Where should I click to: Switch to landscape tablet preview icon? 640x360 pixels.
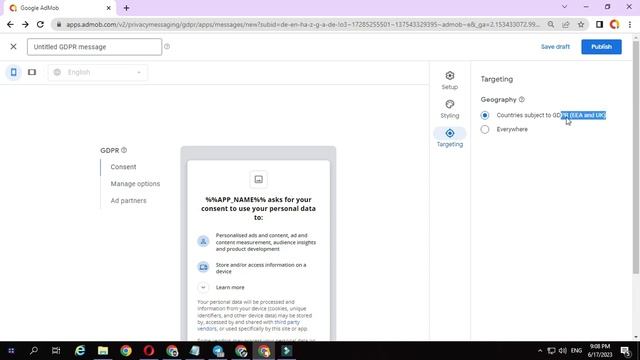(x=32, y=72)
